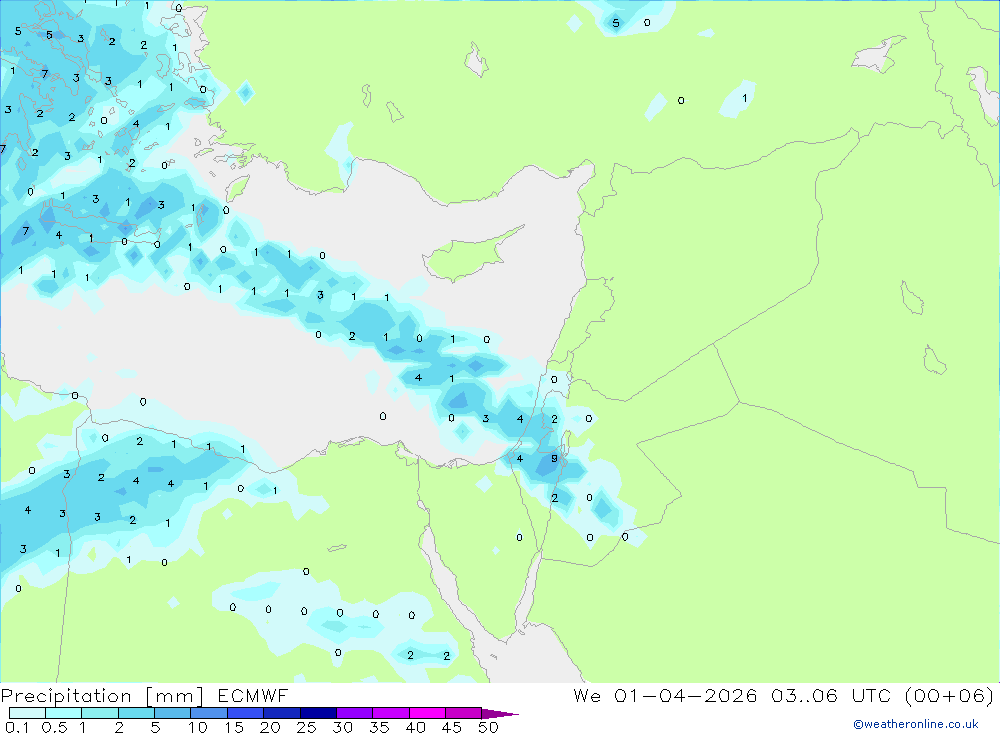
Task: Click the "(00+06)" forecast run text
Action: [949, 696]
